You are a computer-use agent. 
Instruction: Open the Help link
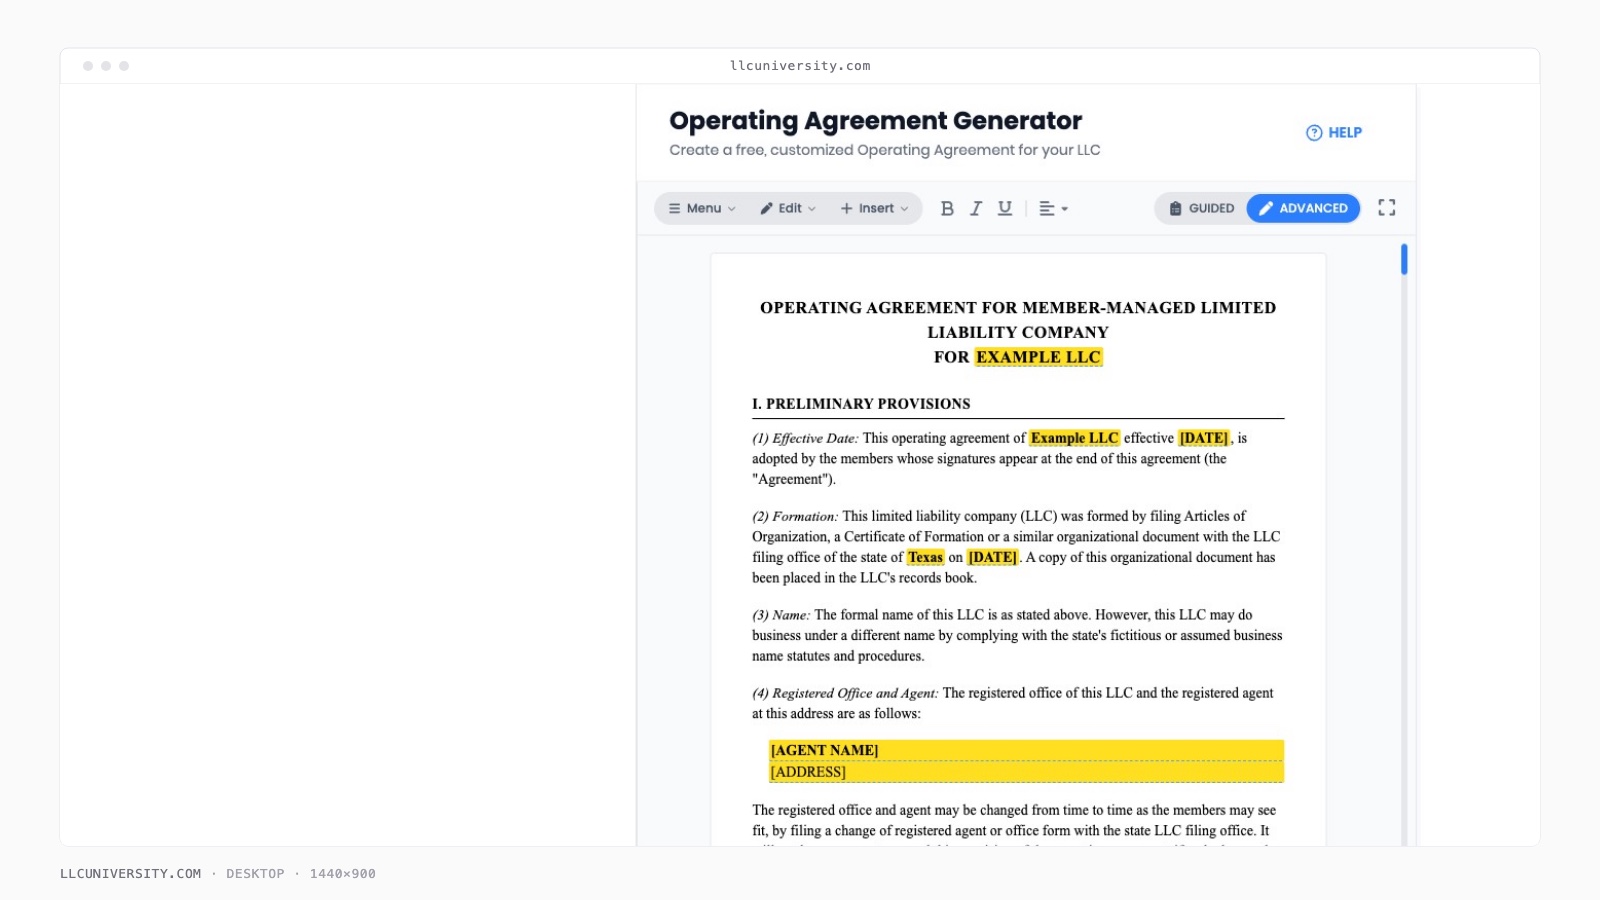tap(1334, 132)
